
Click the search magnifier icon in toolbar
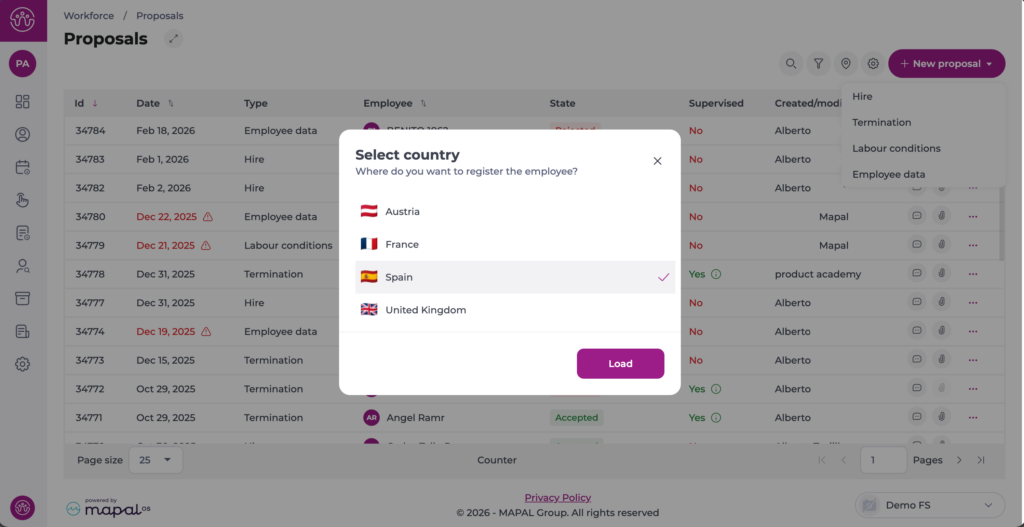tap(791, 64)
